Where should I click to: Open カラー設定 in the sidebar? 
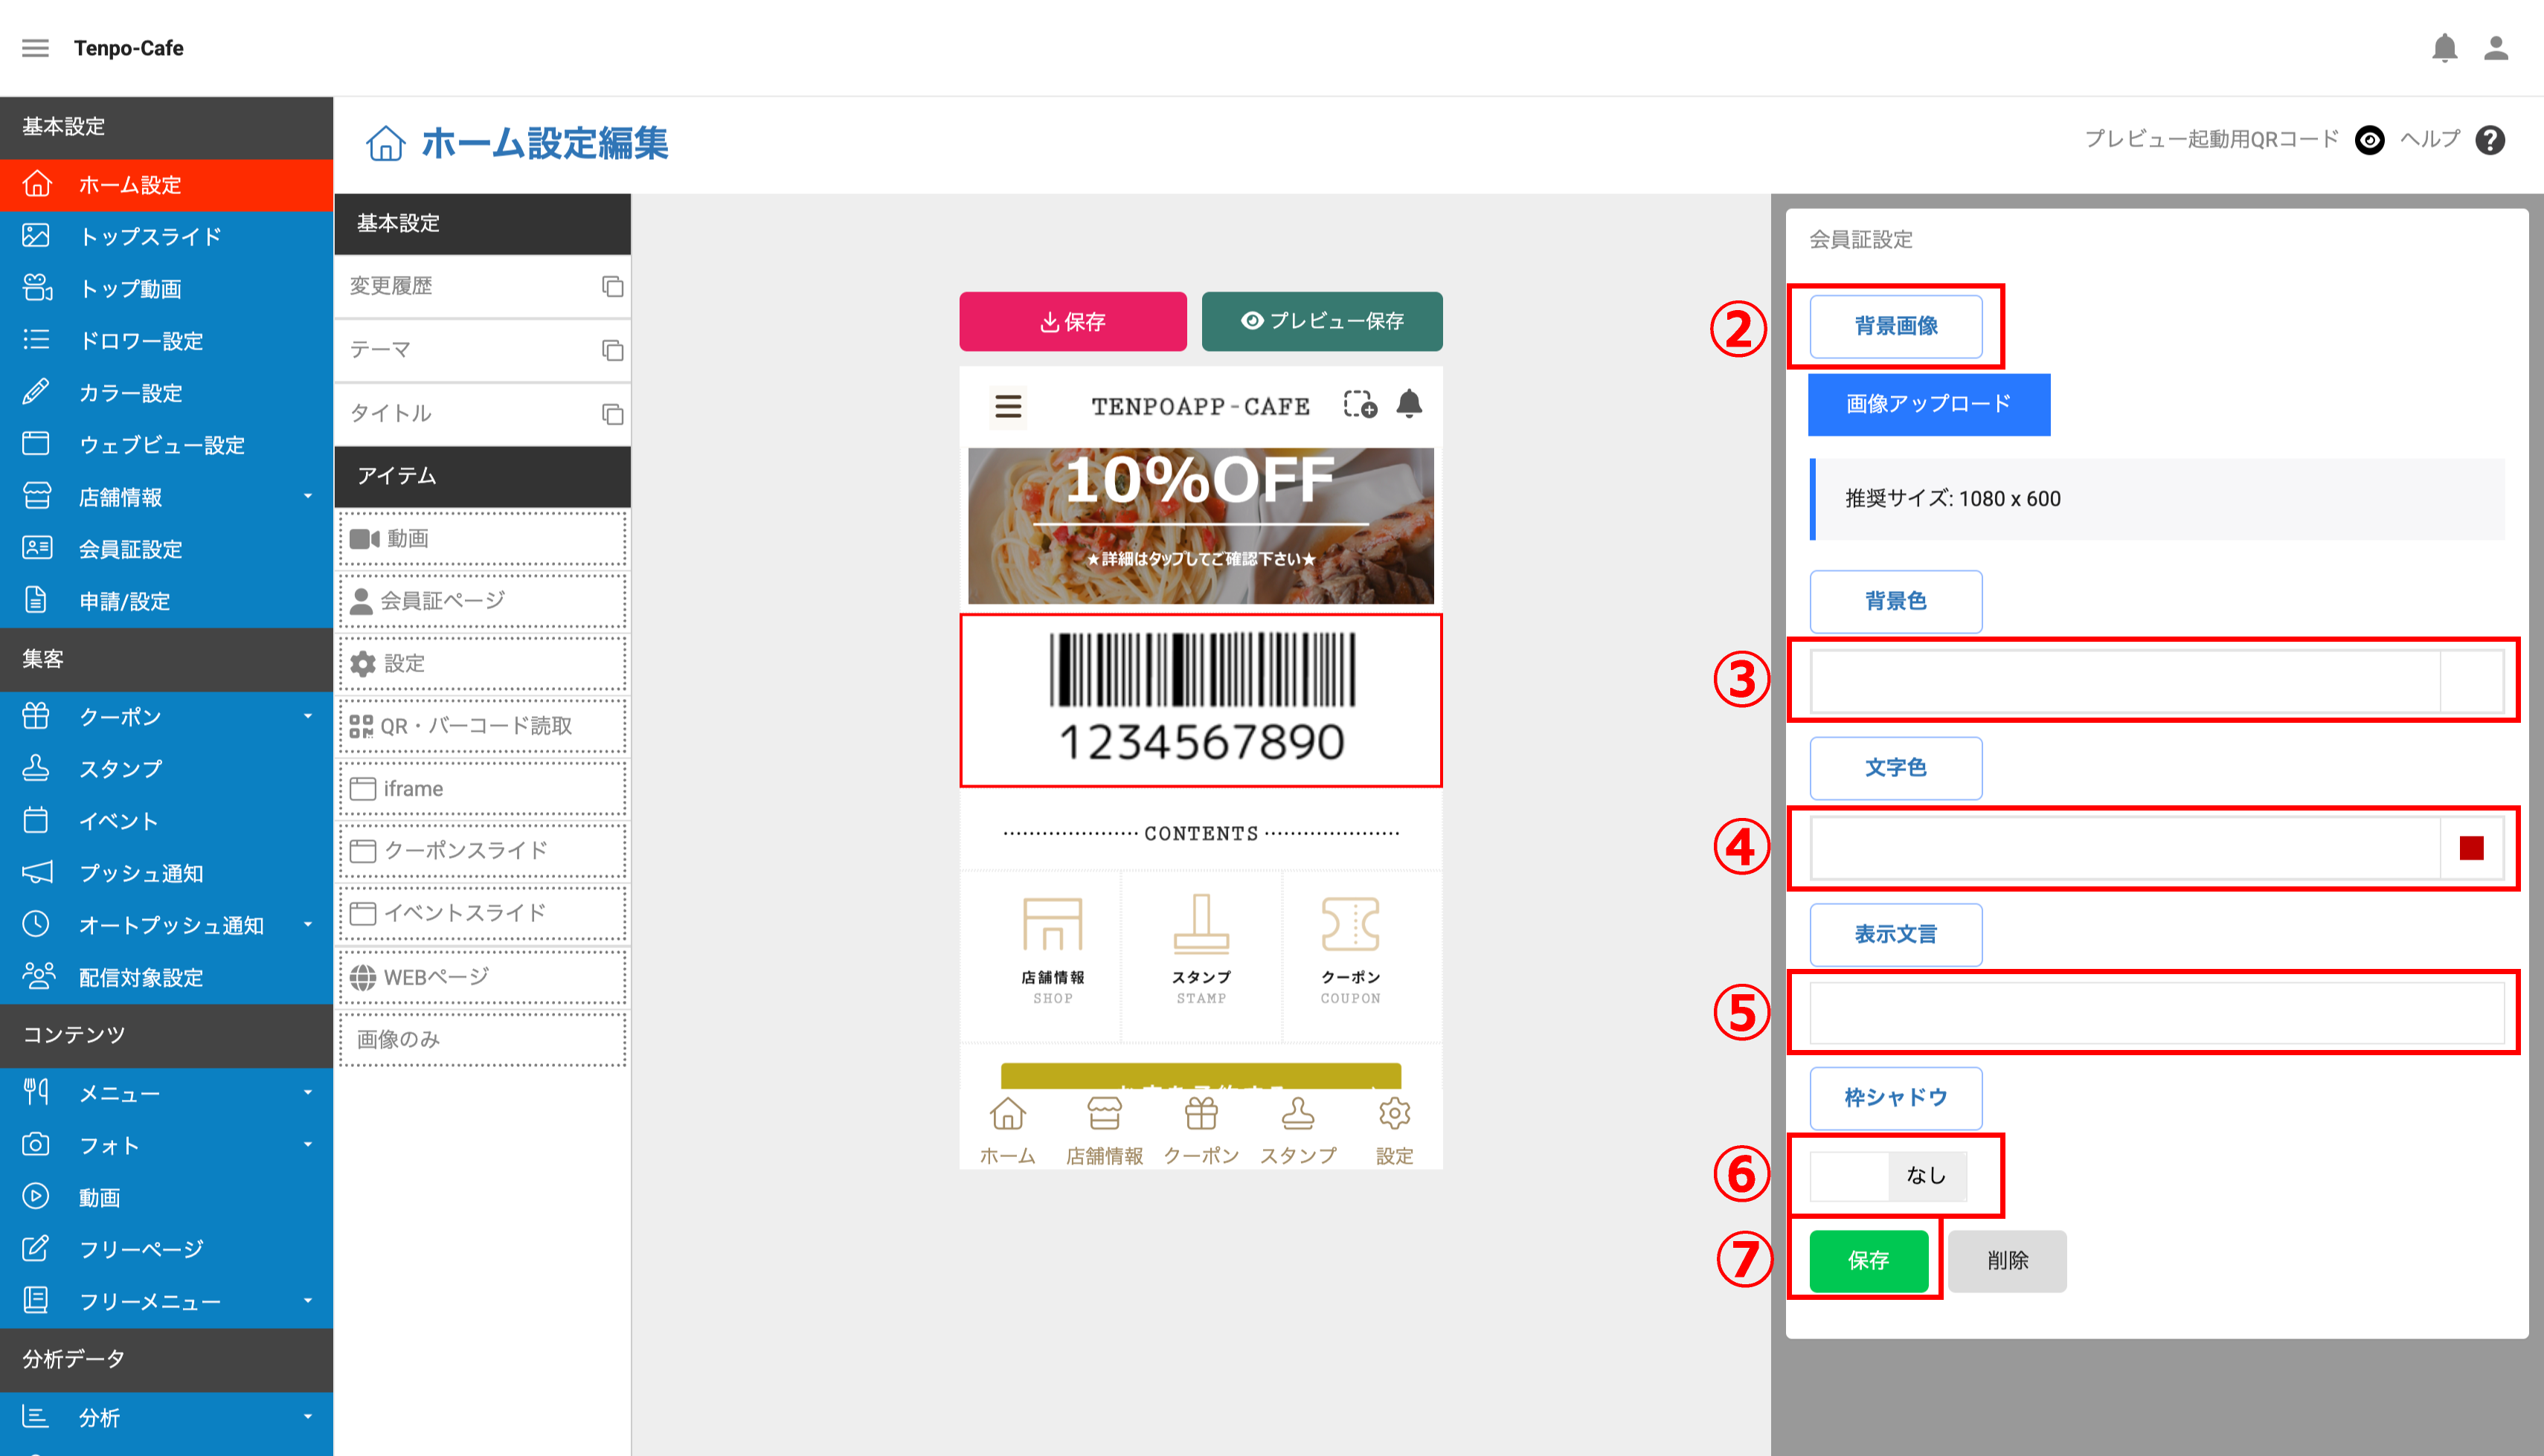(166, 393)
